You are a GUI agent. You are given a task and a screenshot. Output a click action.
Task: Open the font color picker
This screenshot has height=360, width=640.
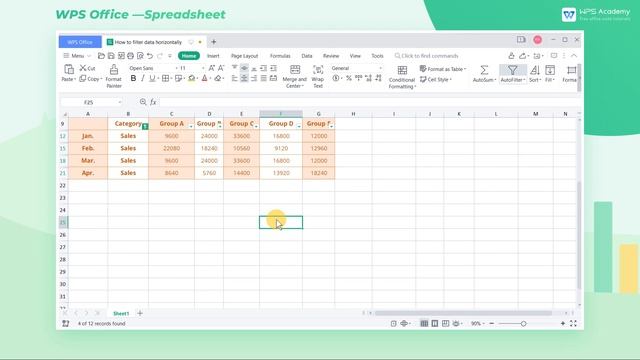(204, 78)
